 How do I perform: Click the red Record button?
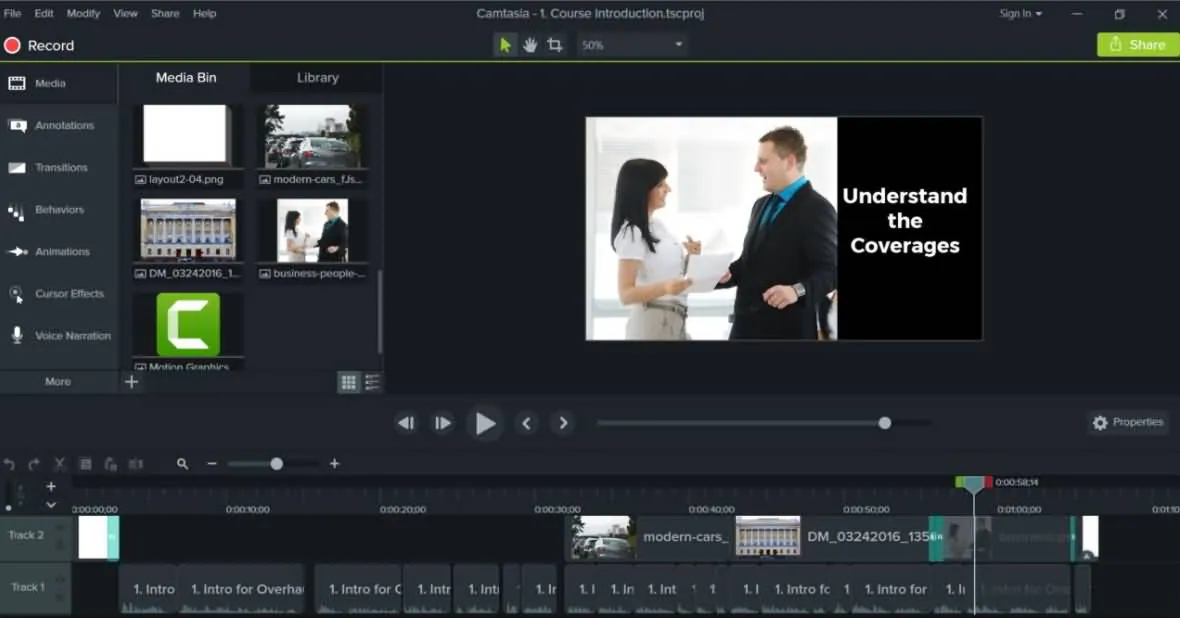(x=39, y=45)
